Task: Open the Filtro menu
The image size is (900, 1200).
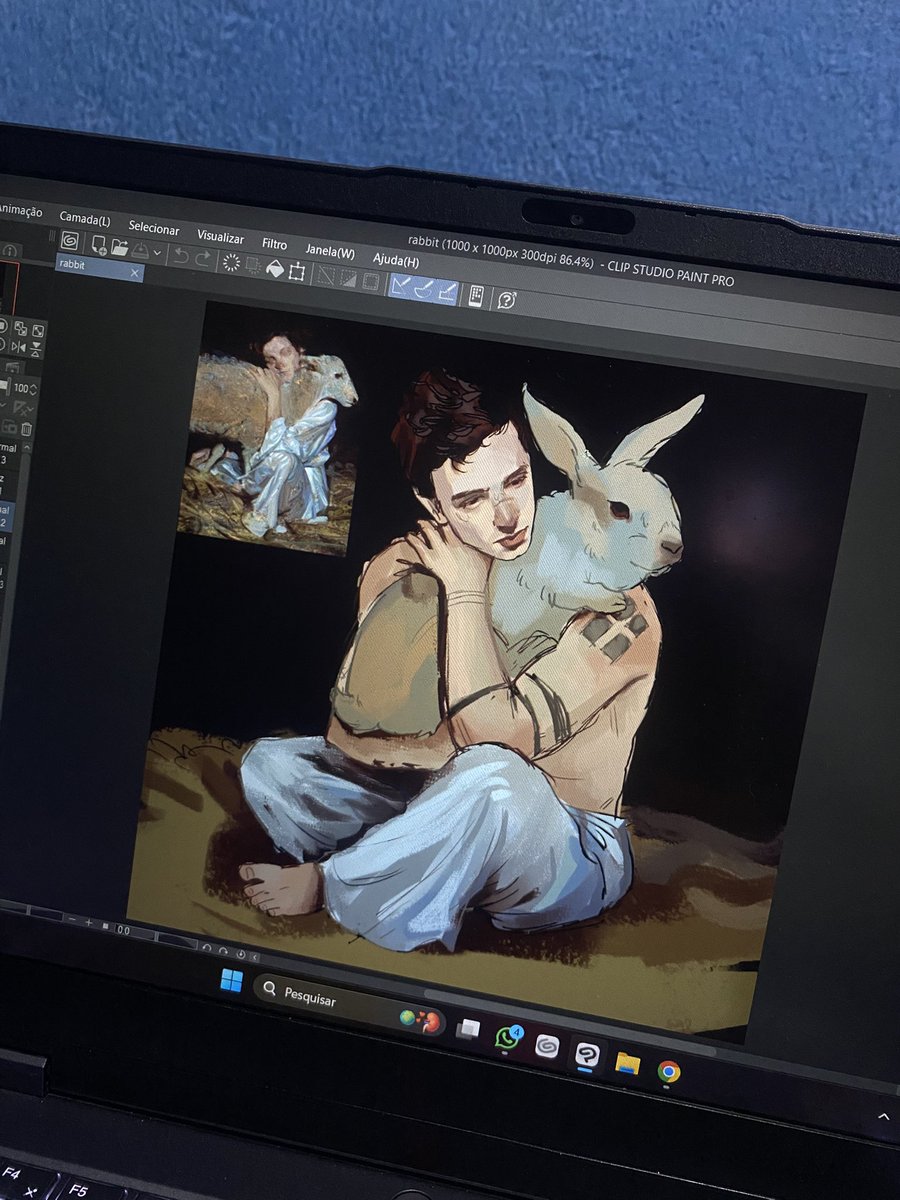Action: pos(274,244)
